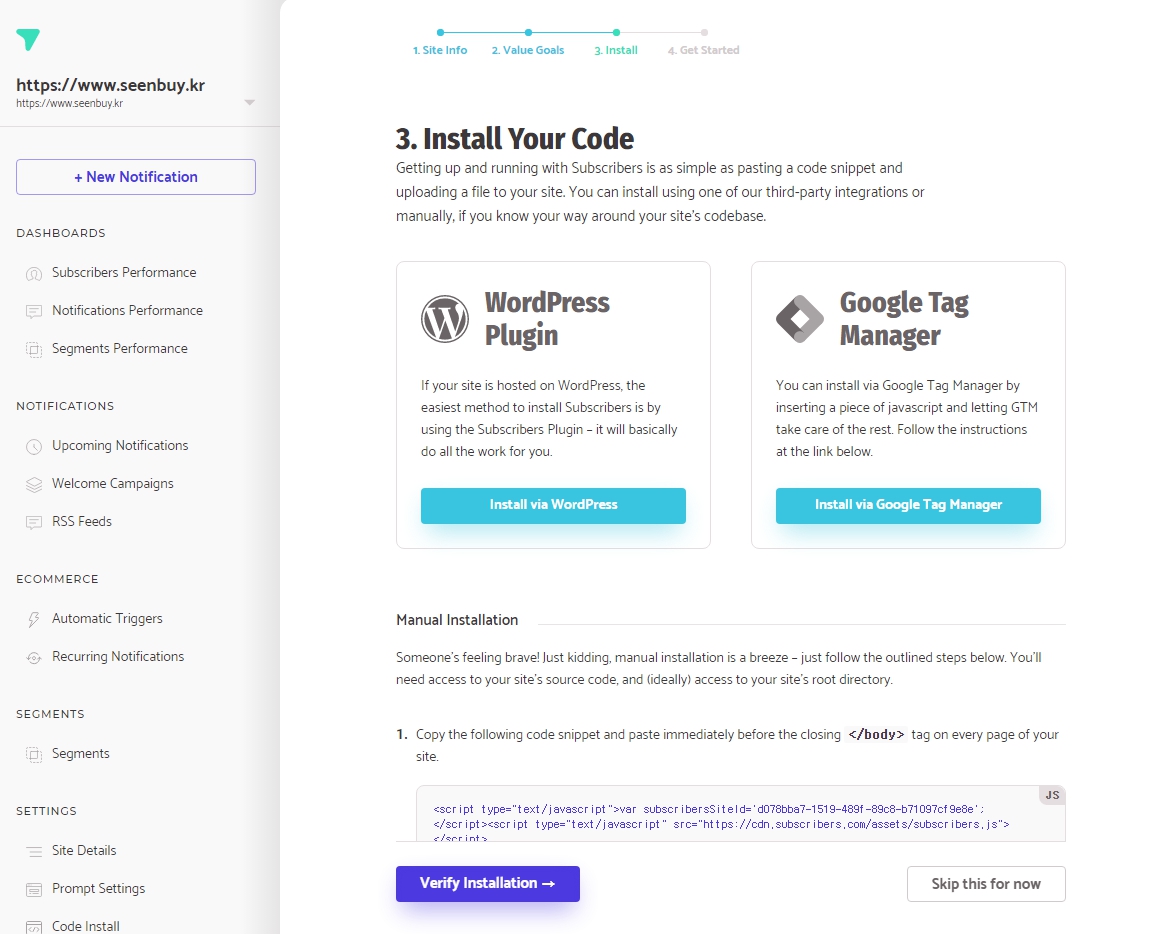
Task: Click the Subscribers funnel logo icon
Action: [29, 40]
